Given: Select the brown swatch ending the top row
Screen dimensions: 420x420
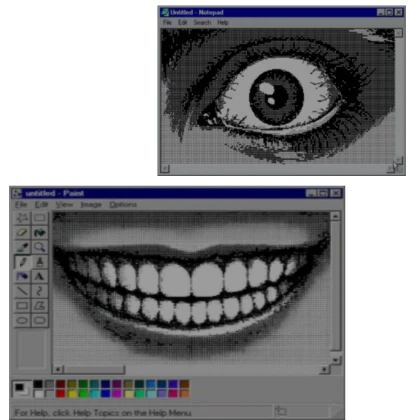Looking at the screenshot, I should coord(184,384).
